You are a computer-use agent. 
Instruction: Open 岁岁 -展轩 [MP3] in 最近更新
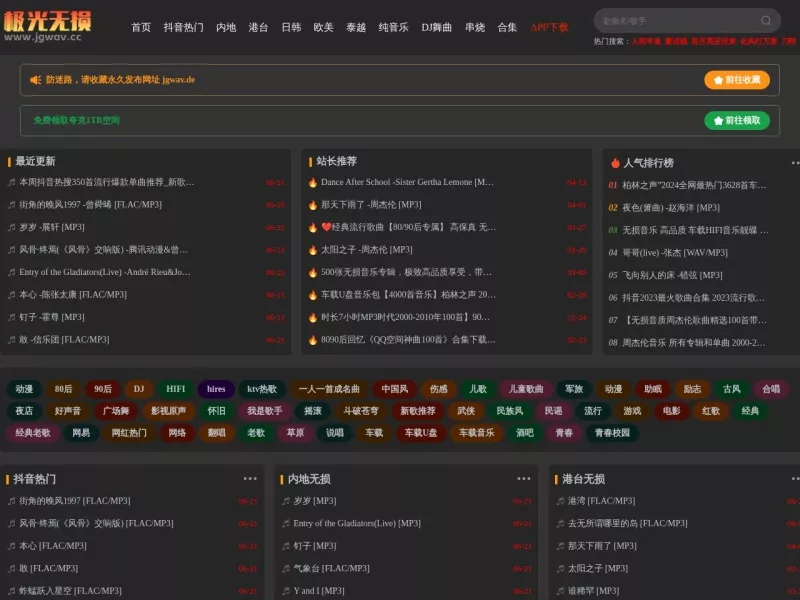pos(52,227)
